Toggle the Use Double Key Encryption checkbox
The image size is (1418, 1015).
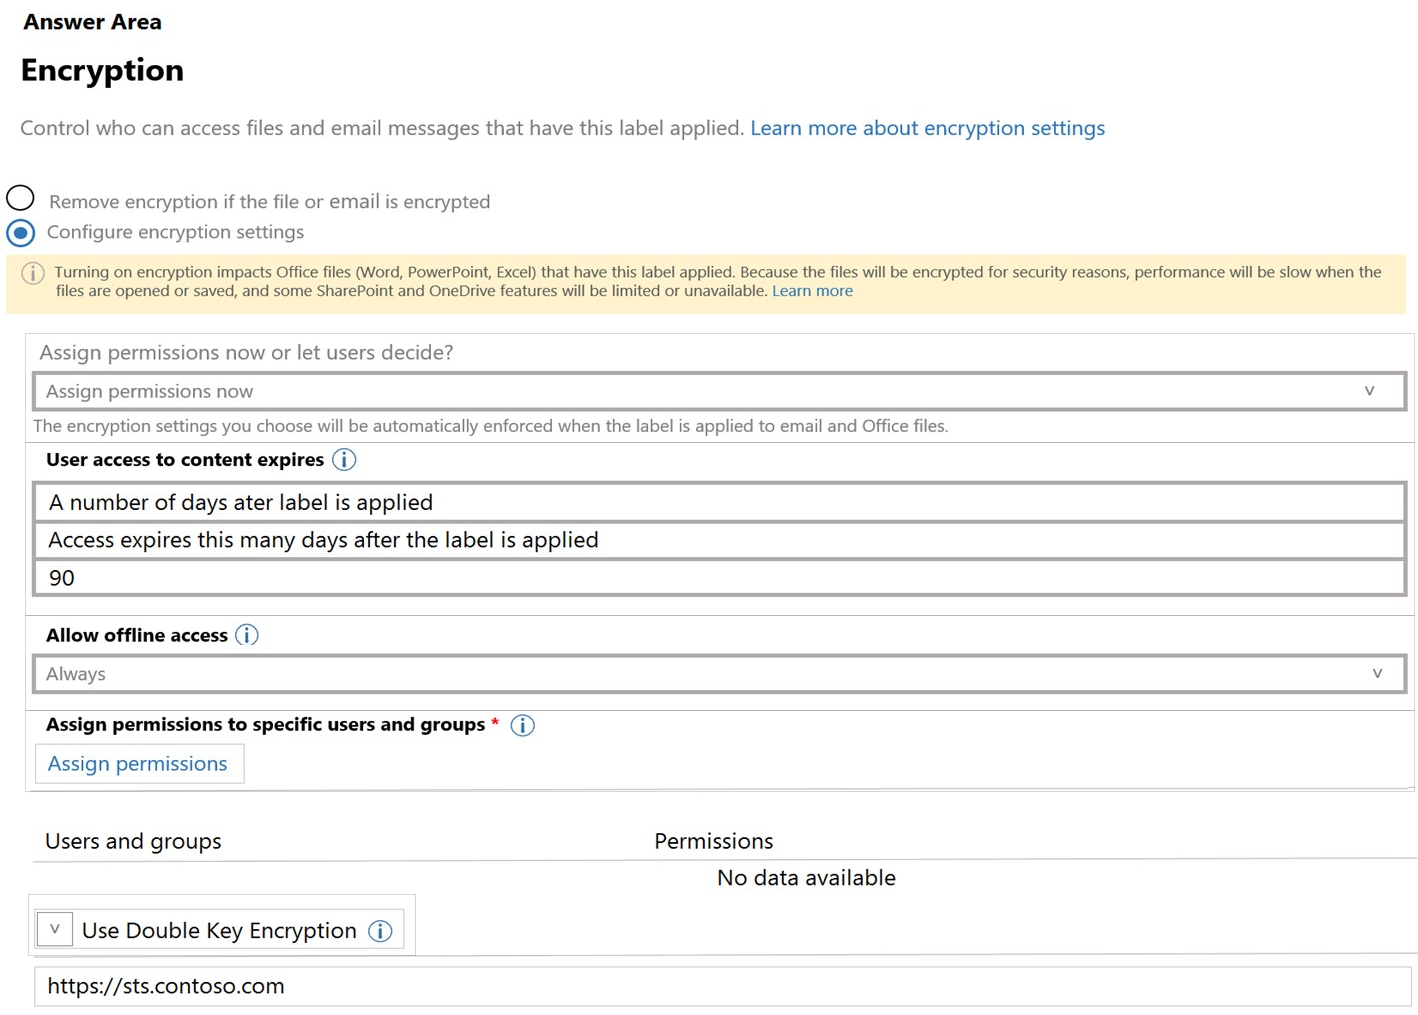click(x=55, y=930)
